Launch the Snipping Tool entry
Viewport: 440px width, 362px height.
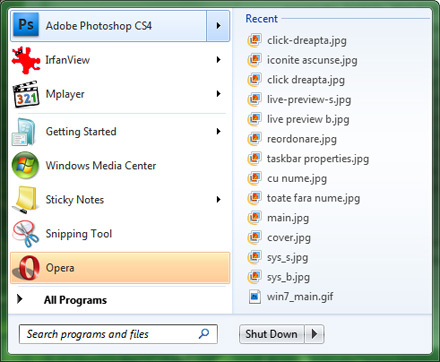[79, 234]
